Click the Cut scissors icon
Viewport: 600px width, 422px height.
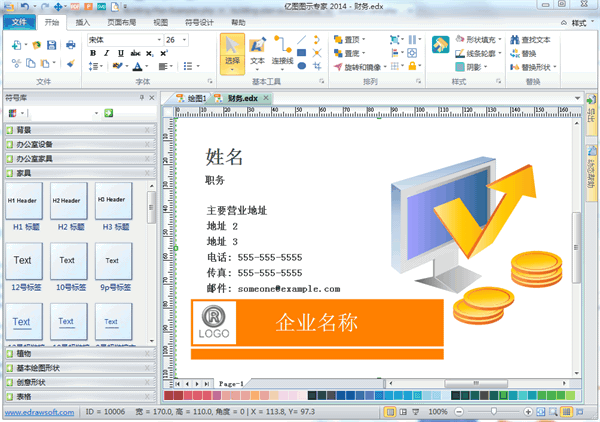pyautogui.click(x=16, y=63)
